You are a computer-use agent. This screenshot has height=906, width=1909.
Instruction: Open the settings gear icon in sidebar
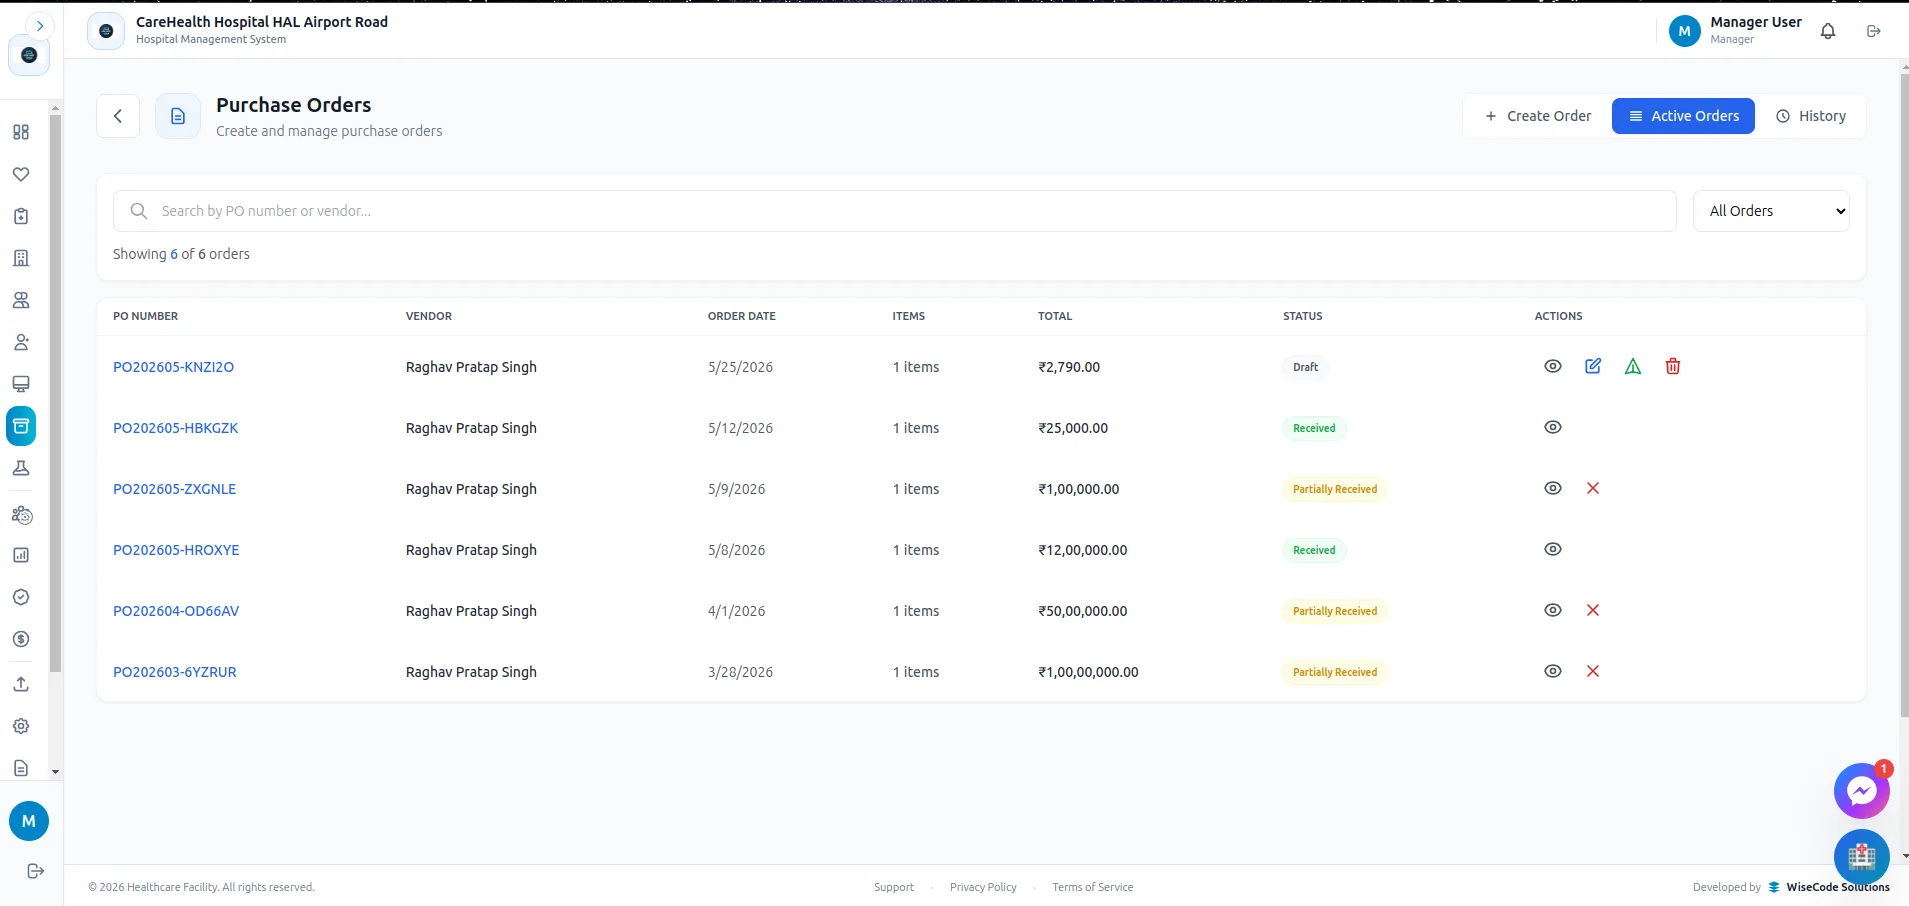click(x=21, y=726)
